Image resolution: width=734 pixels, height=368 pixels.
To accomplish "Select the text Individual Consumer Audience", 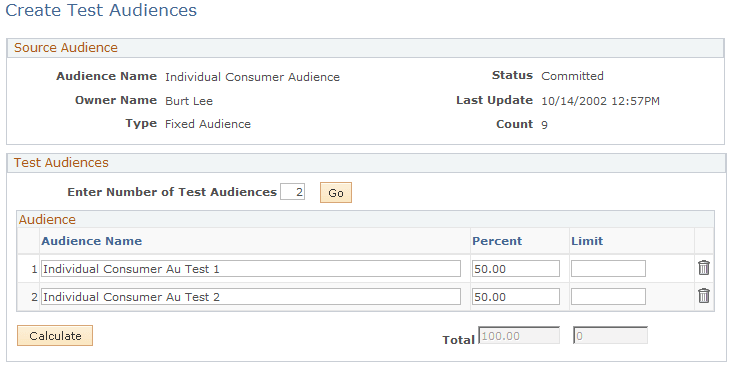I will point(253,77).
